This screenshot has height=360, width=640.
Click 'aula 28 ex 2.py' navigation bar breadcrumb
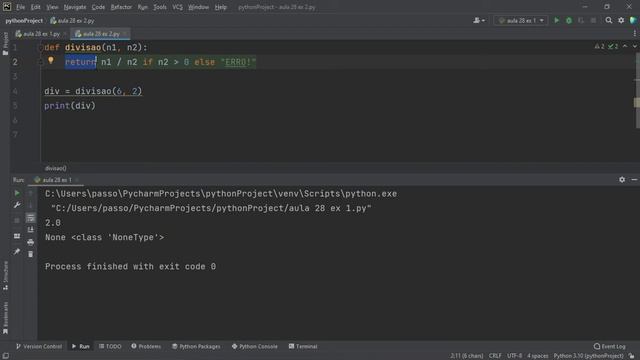coord(72,20)
